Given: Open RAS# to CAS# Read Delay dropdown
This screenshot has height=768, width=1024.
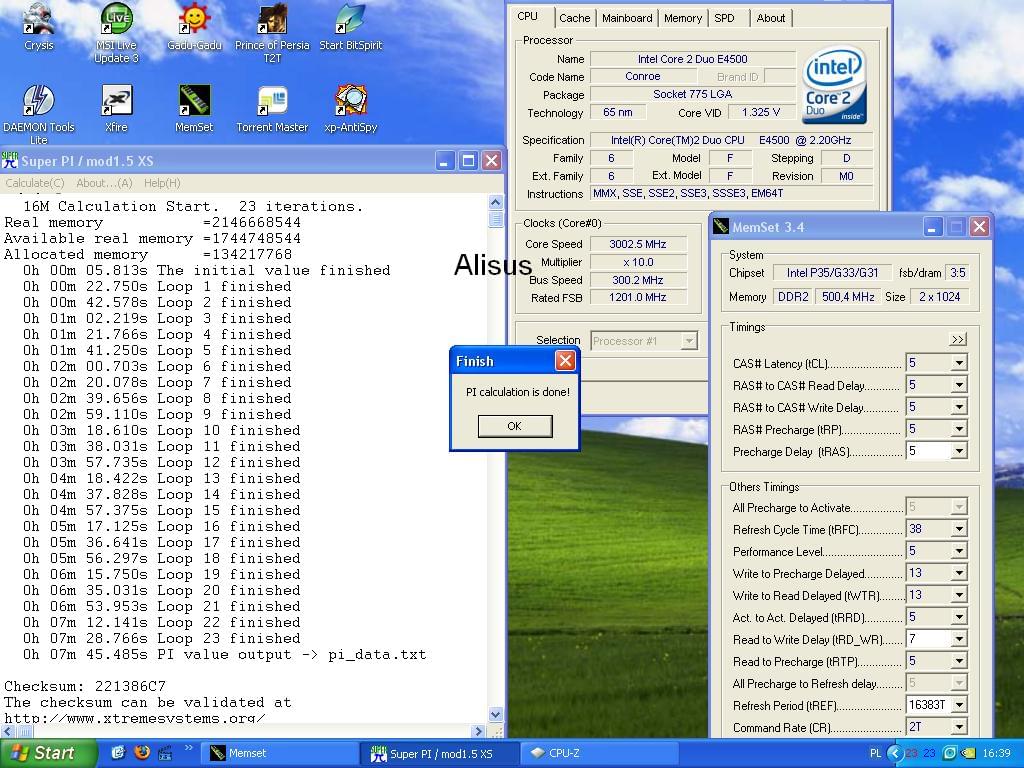Looking at the screenshot, I should click(959, 385).
